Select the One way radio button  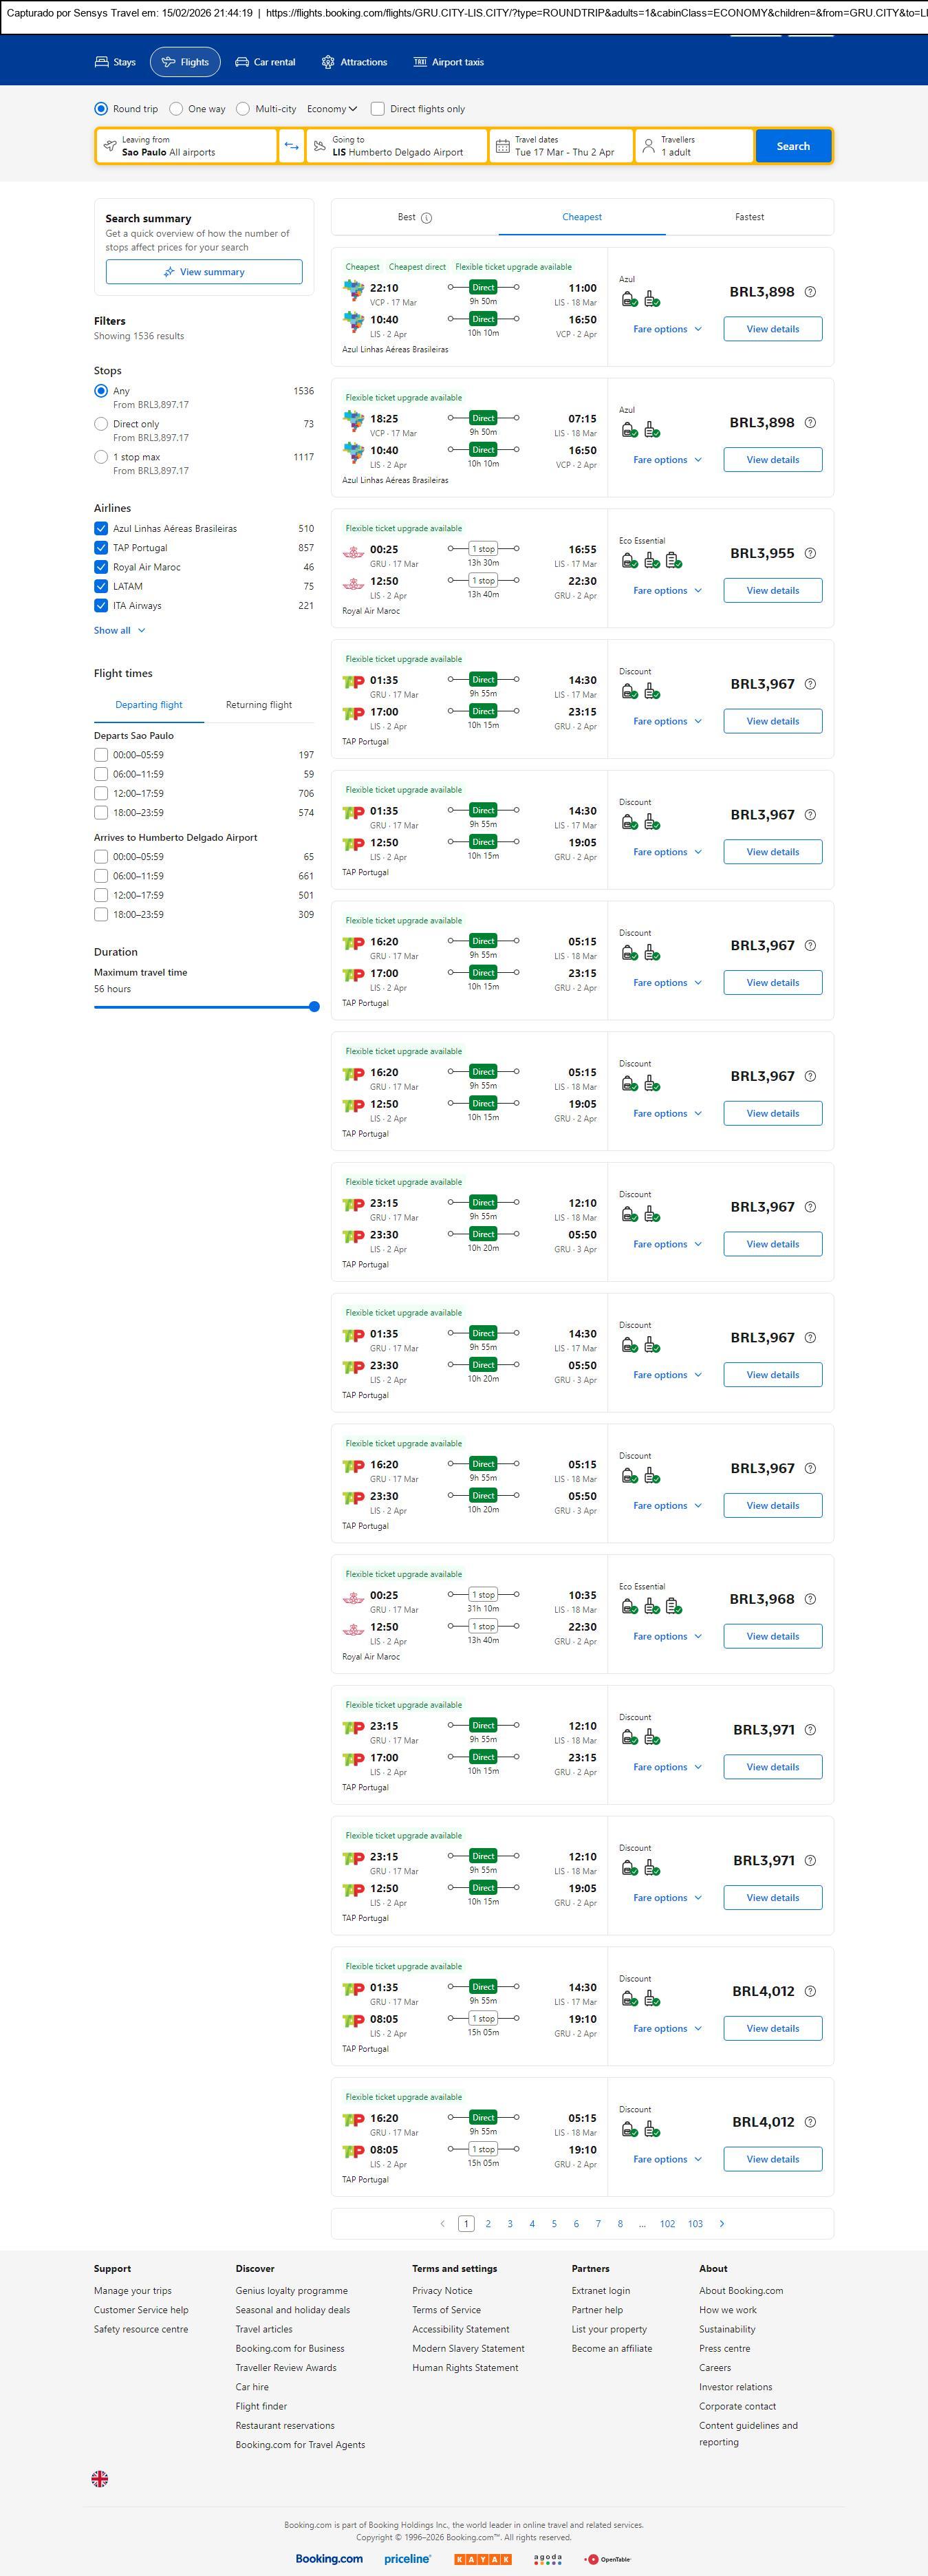click(x=176, y=109)
